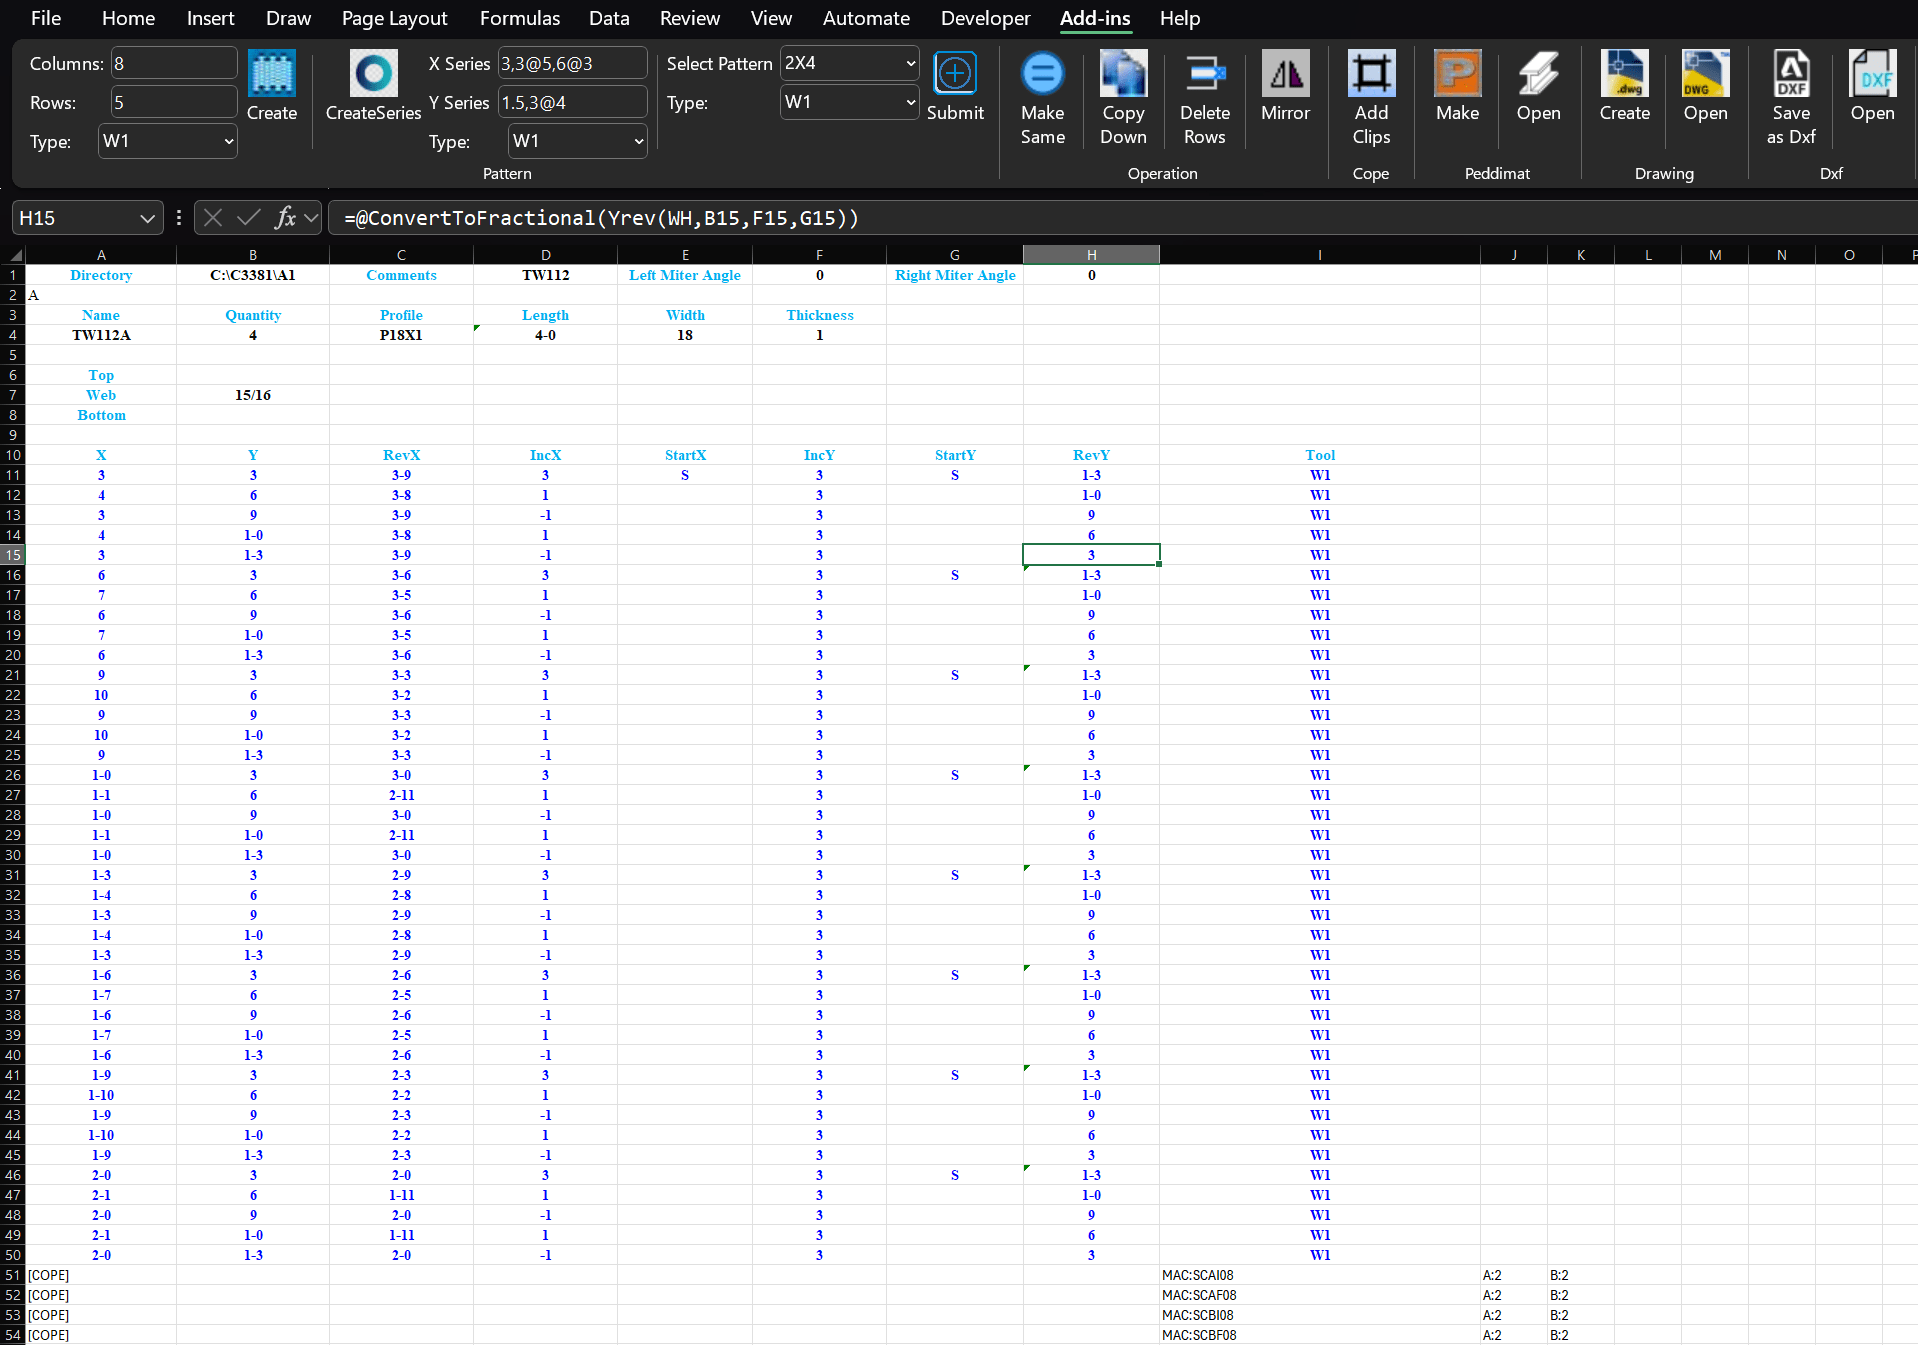Click the Insert Function fx button

285,218
